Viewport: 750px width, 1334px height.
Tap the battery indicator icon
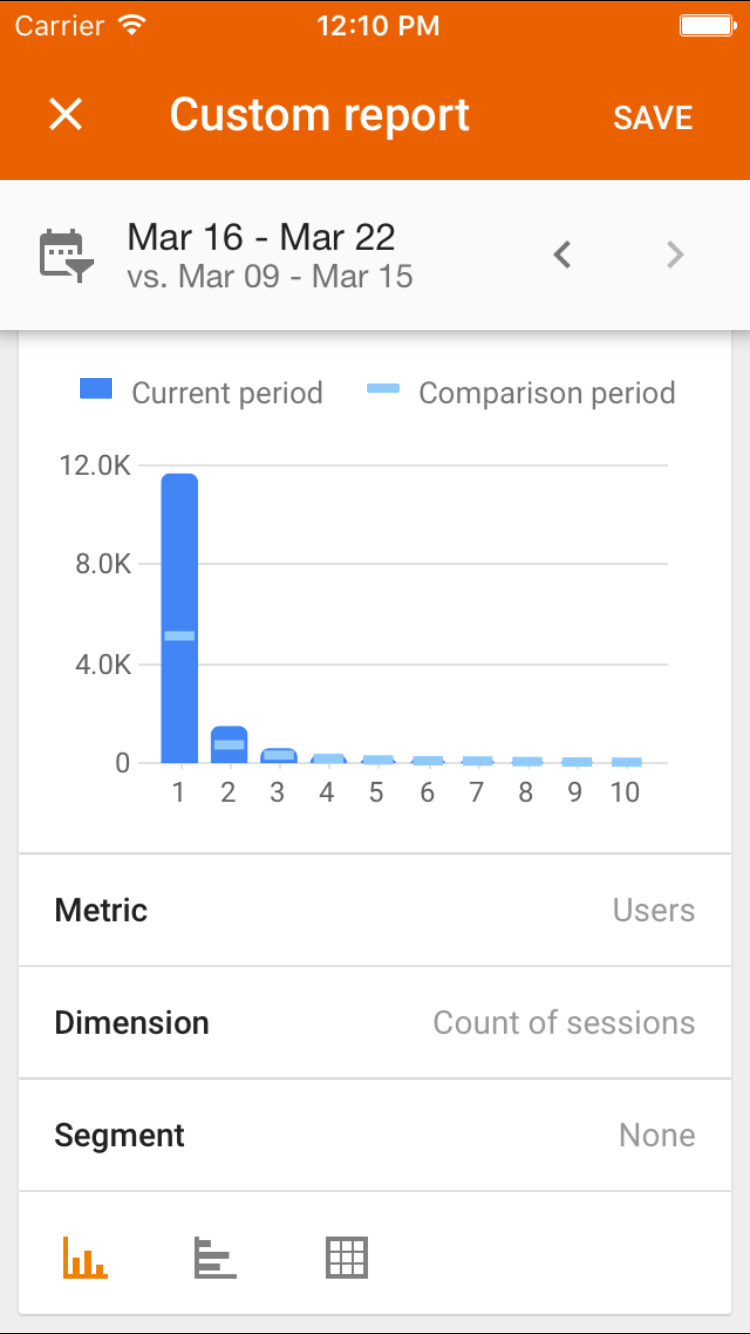pos(707,25)
